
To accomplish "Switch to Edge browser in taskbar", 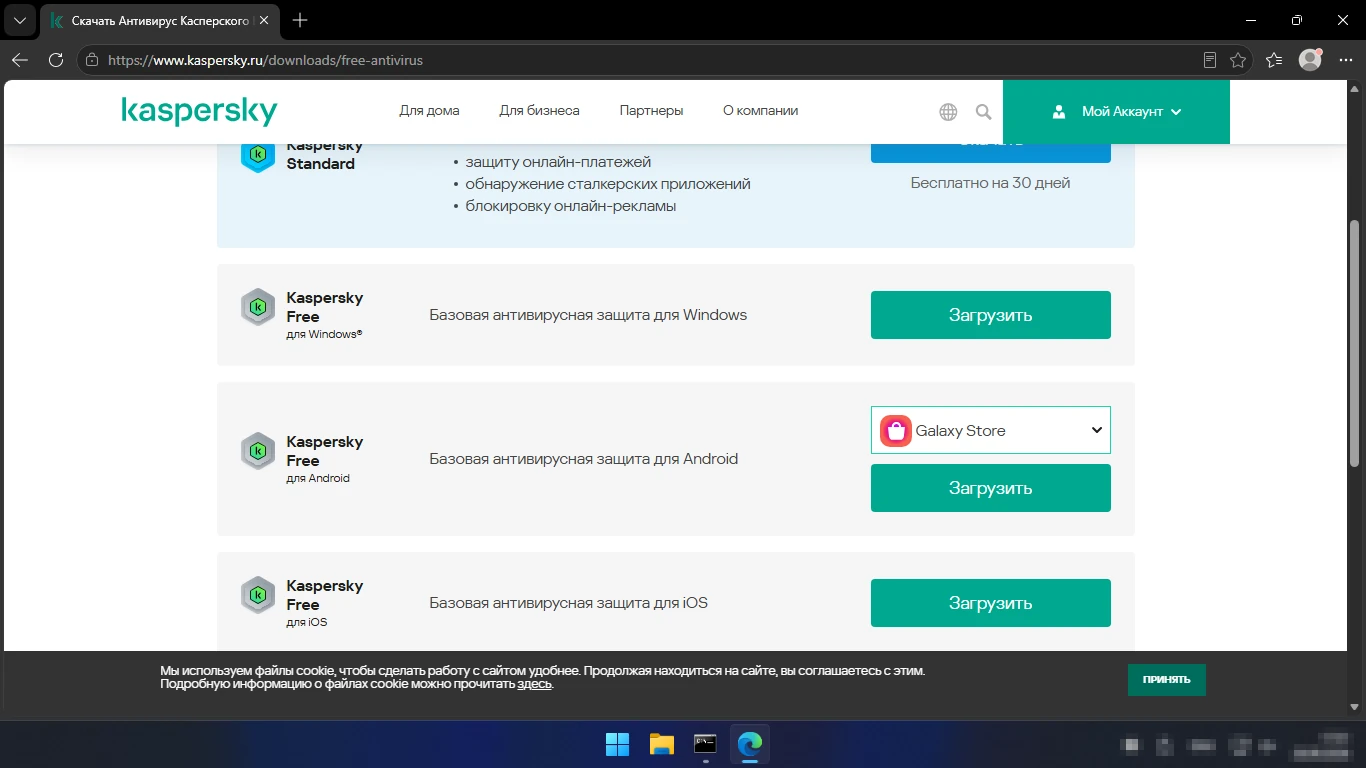I will tap(750, 744).
